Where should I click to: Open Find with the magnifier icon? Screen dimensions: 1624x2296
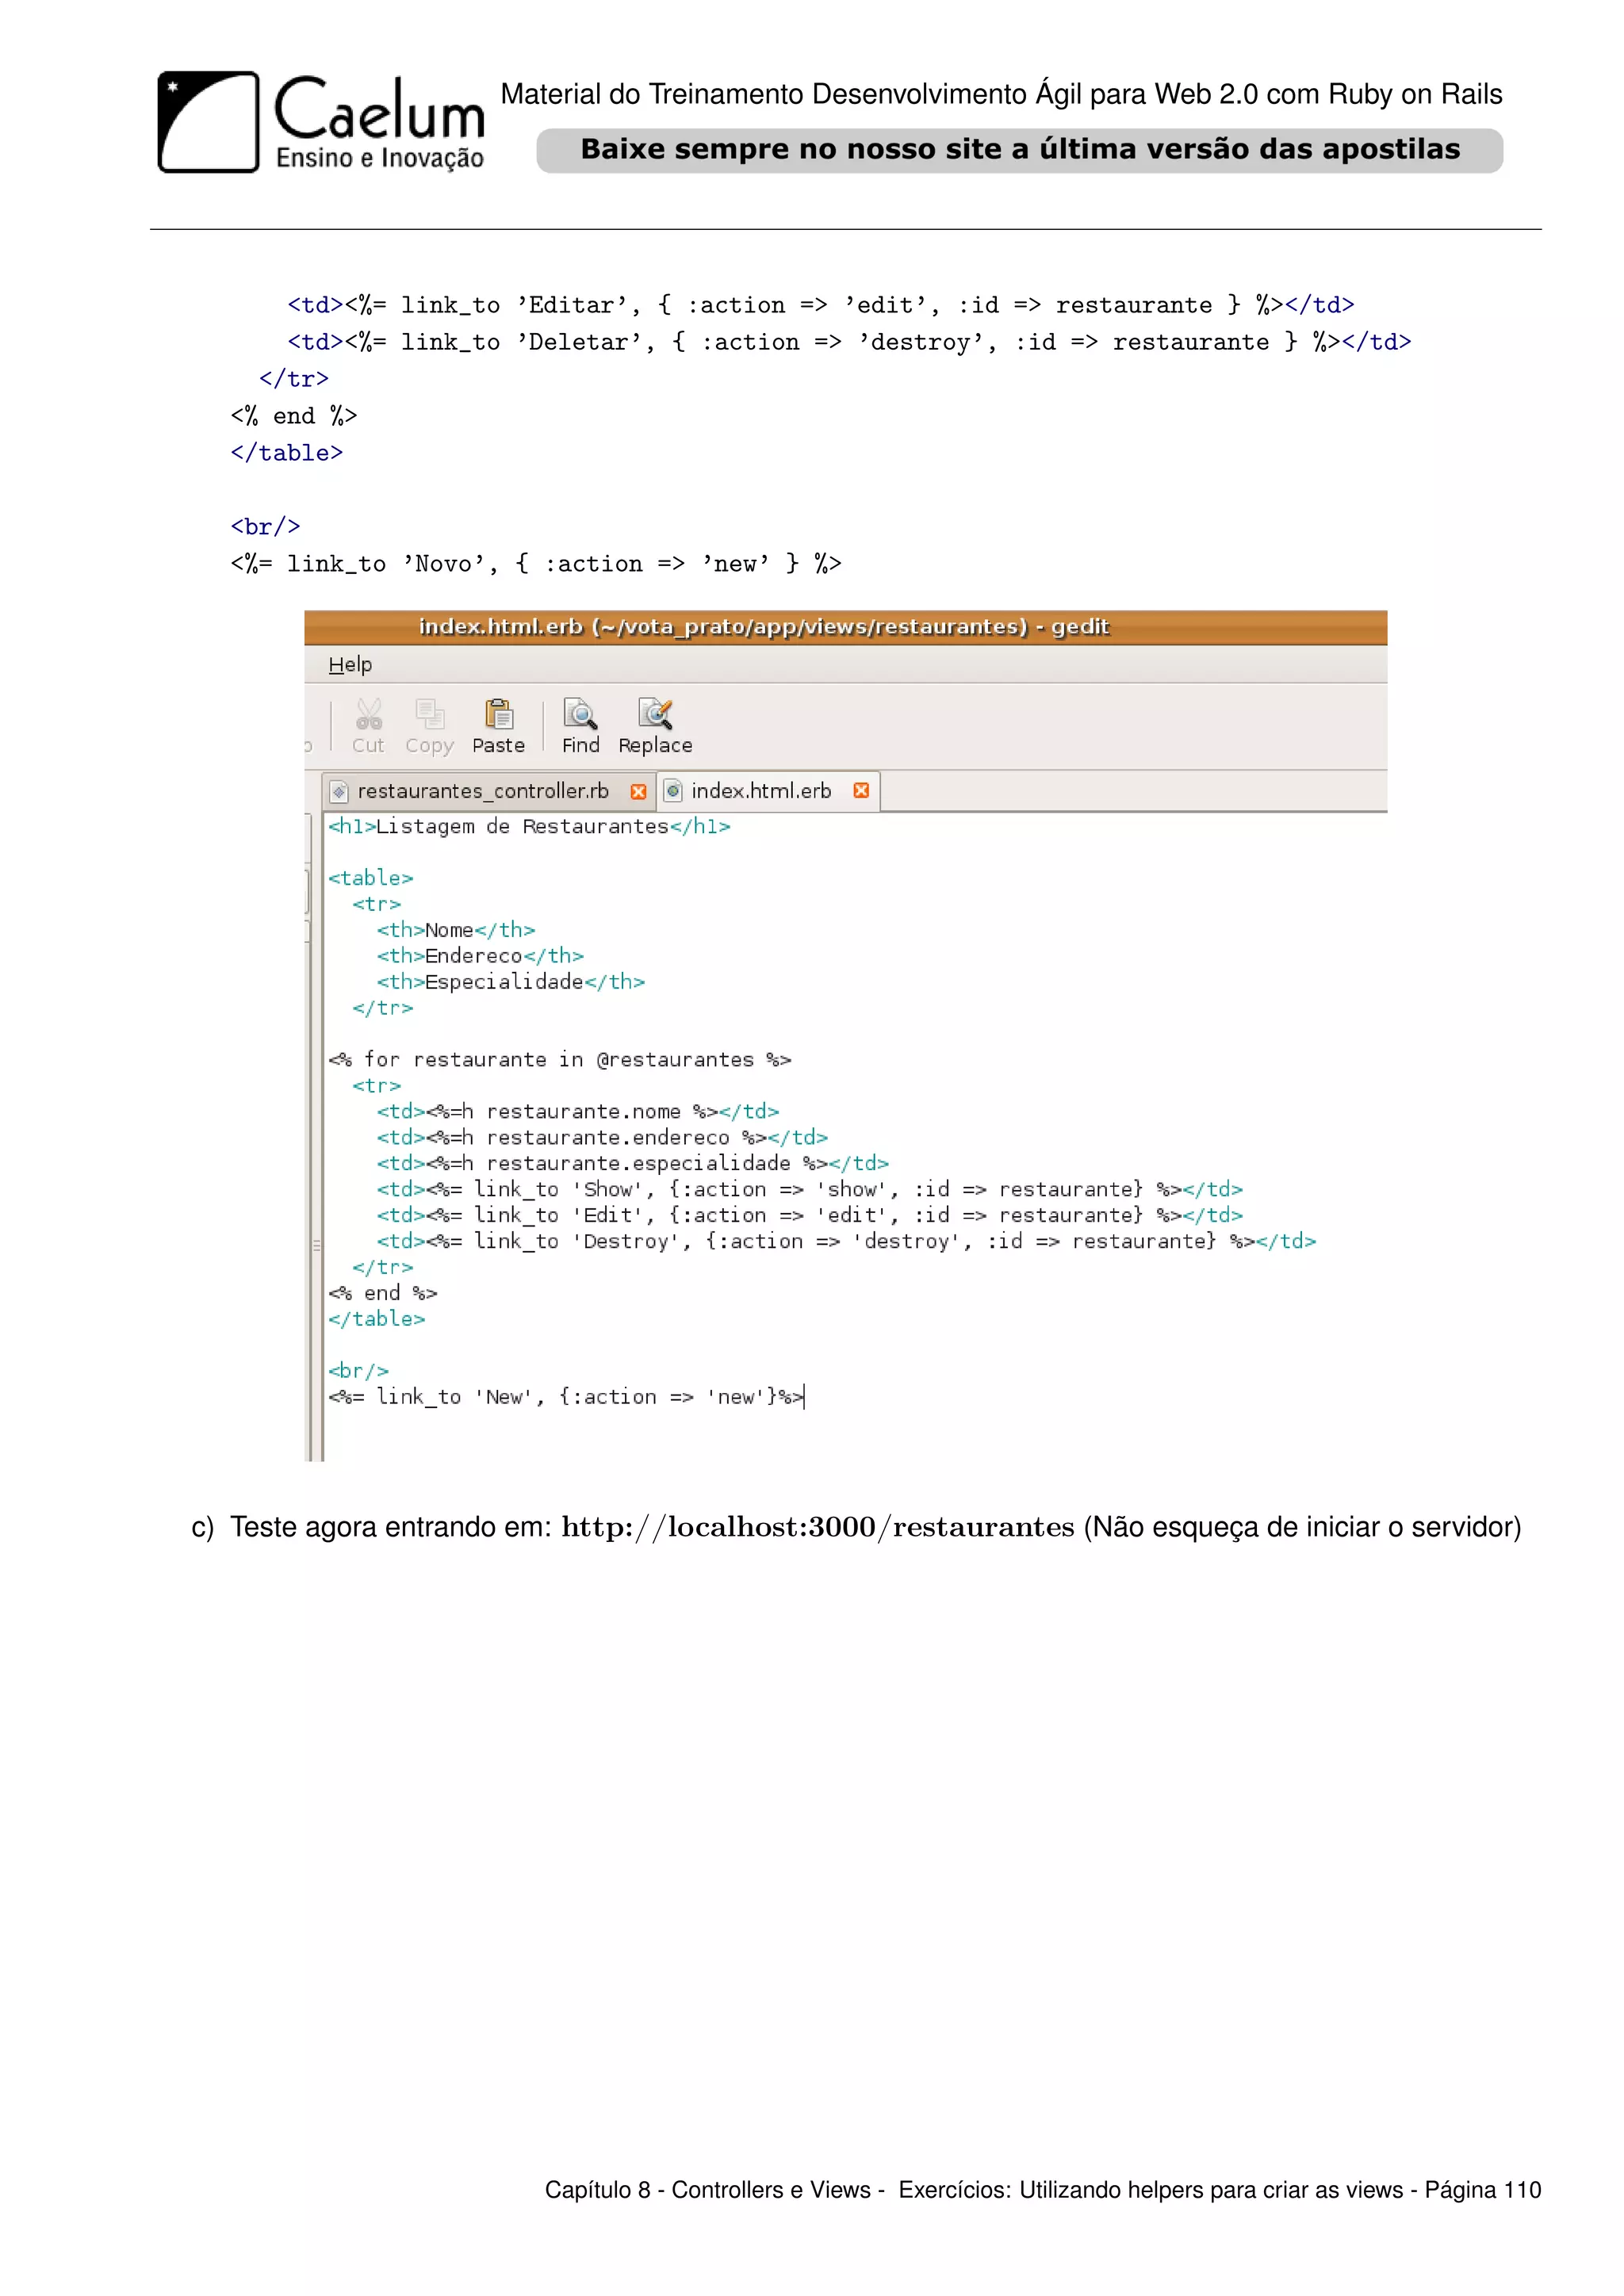tap(580, 714)
